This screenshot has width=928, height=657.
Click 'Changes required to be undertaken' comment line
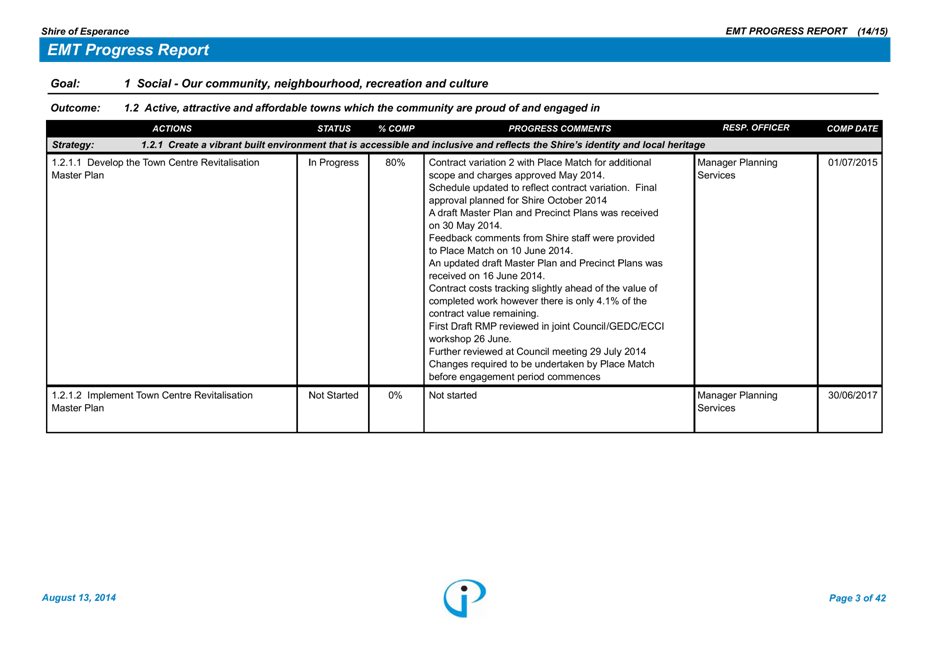point(542,371)
